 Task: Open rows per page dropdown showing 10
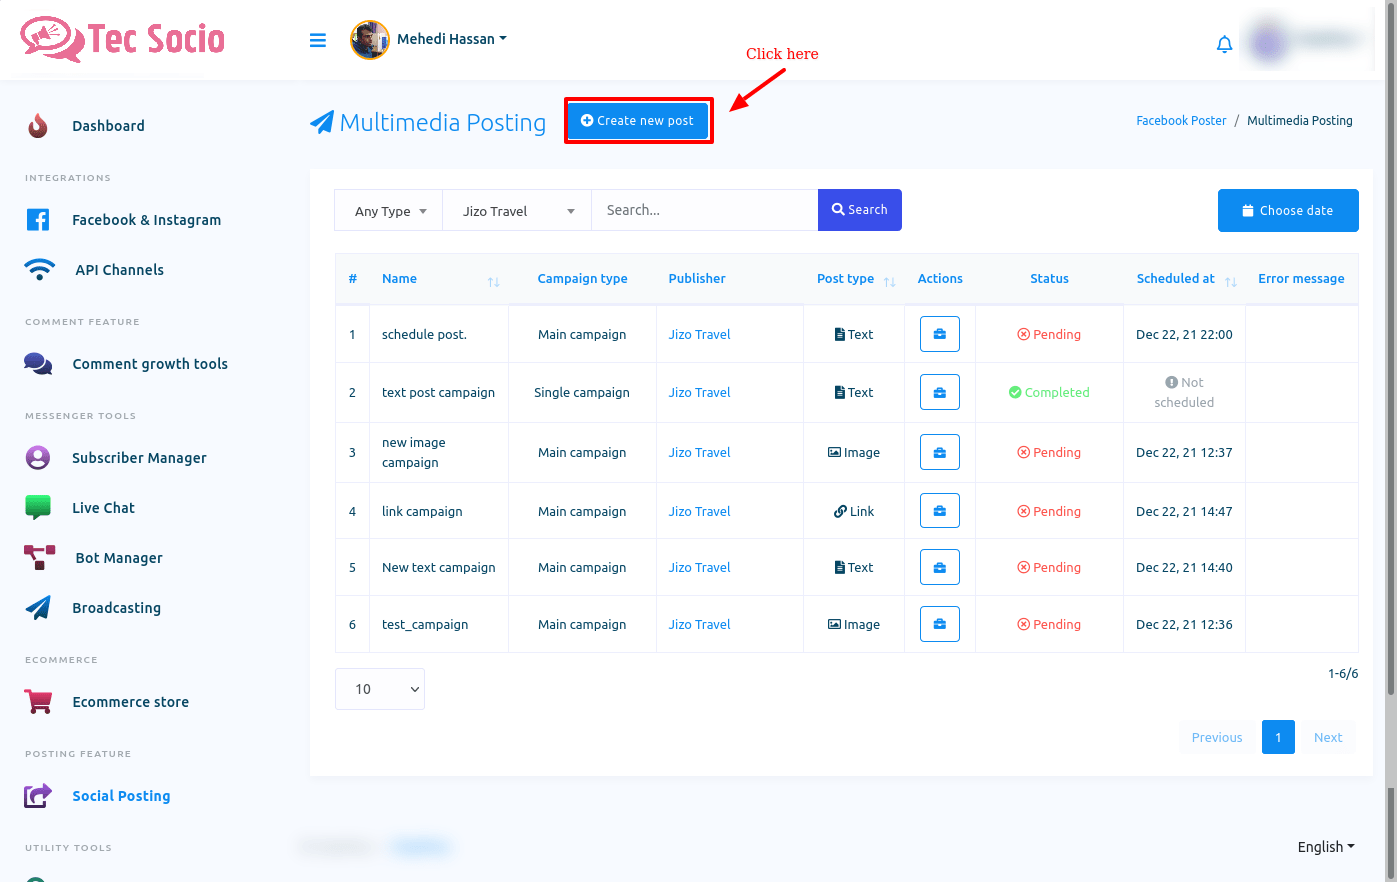[380, 689]
